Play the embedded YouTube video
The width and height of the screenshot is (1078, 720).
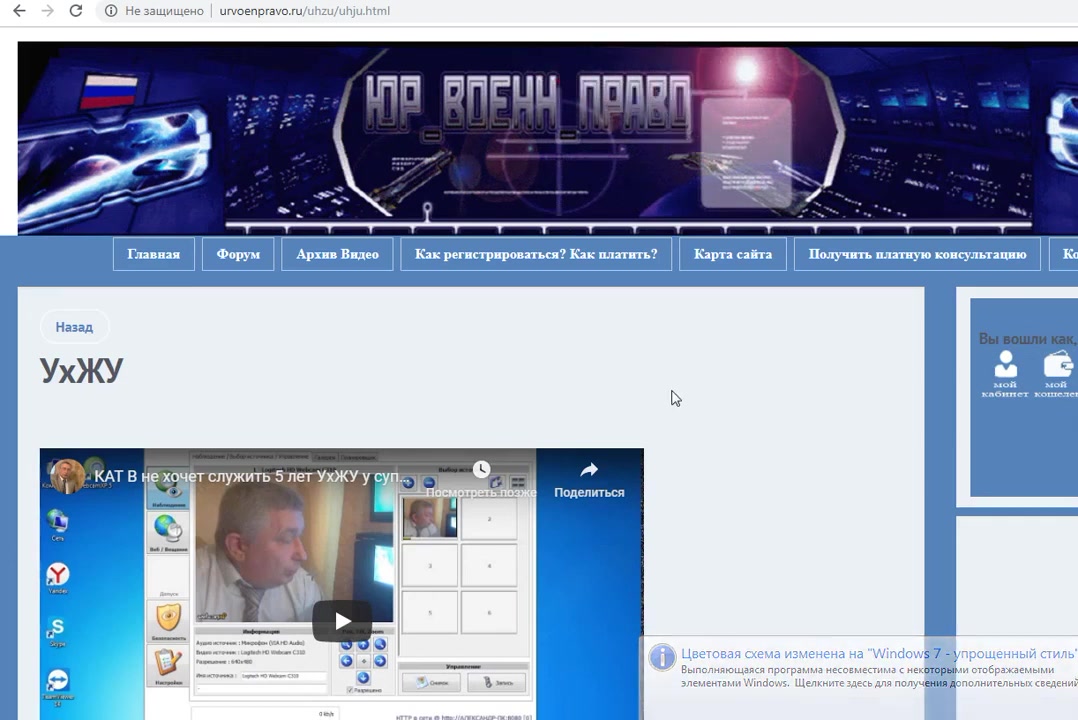[x=342, y=621]
